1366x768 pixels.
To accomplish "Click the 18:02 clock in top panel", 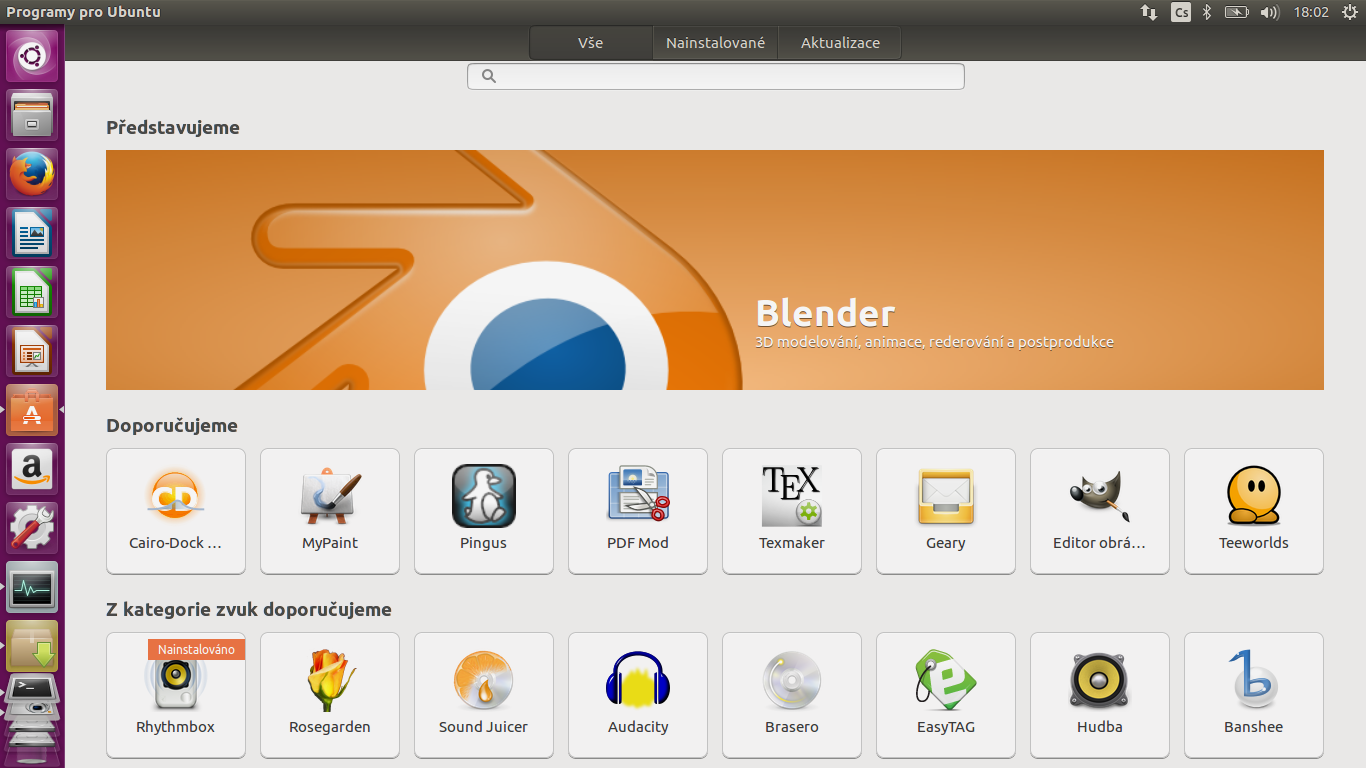I will pyautogui.click(x=1311, y=12).
